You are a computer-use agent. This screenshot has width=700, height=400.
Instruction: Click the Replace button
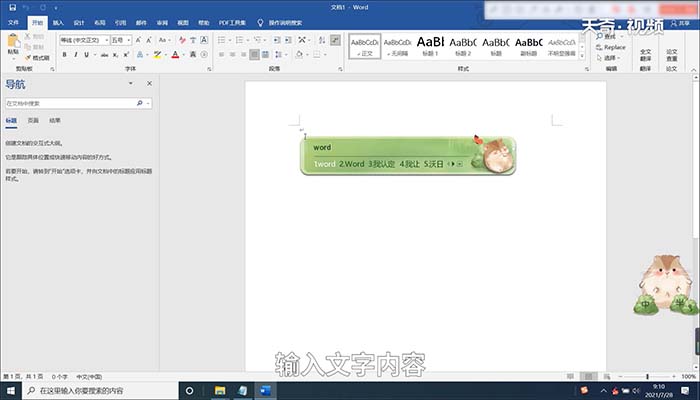[x=611, y=47]
